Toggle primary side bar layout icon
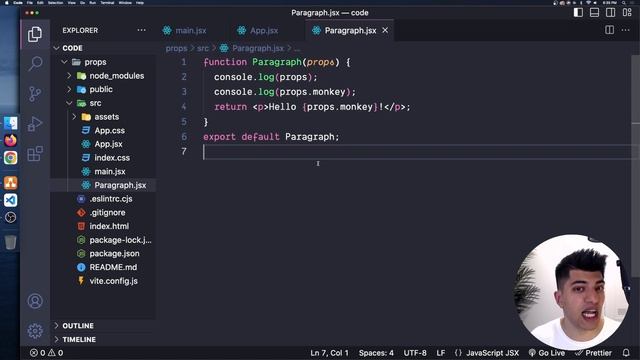 tap(578, 13)
